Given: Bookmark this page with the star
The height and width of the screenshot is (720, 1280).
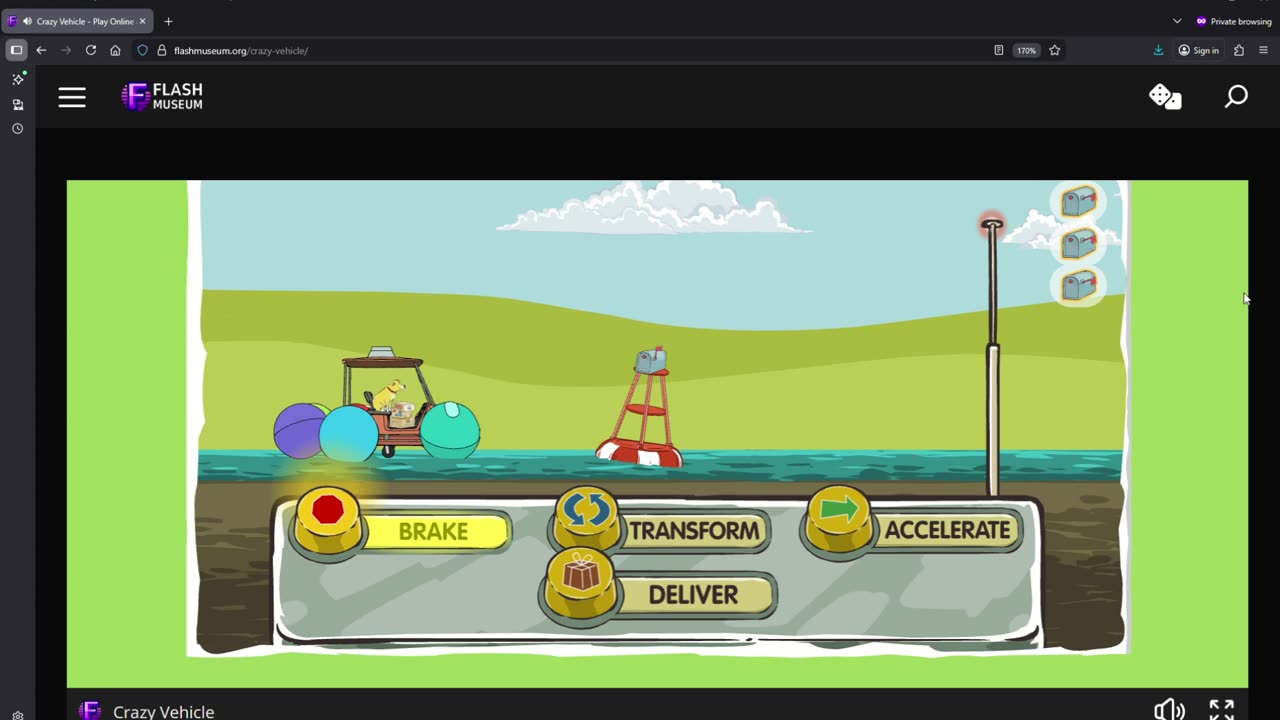Looking at the screenshot, I should (x=1054, y=50).
